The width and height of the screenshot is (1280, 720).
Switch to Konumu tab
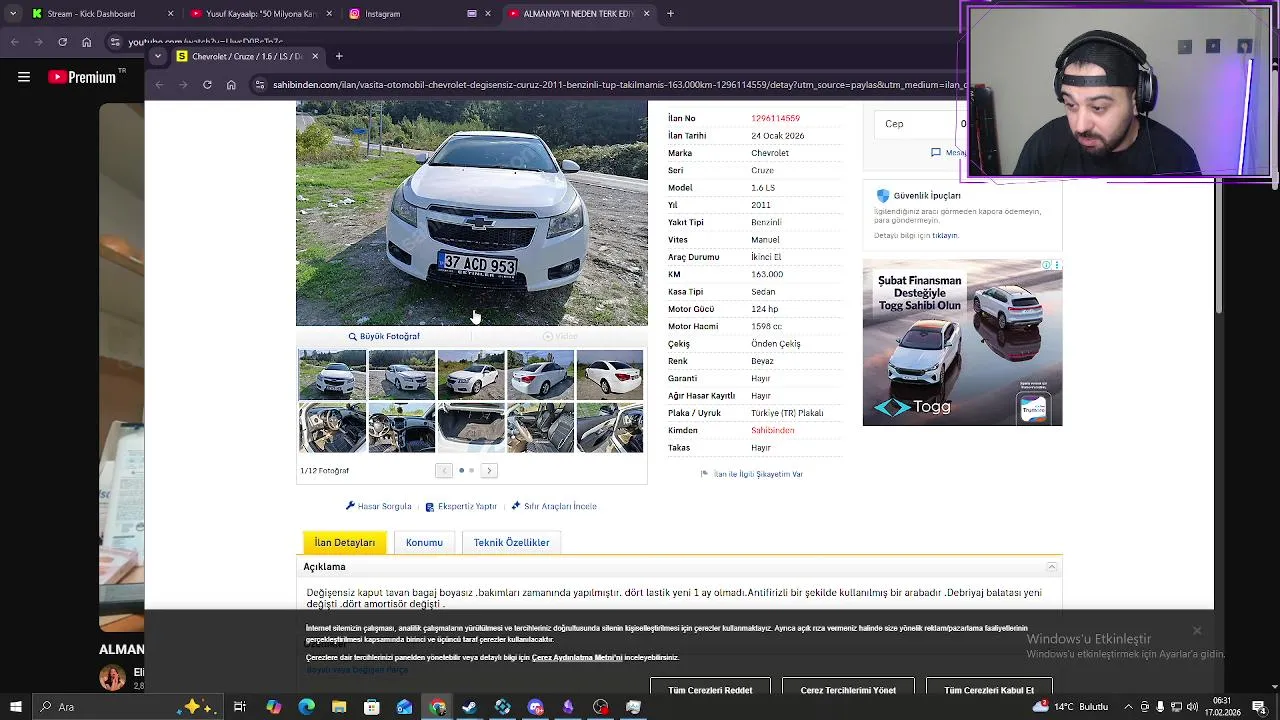[x=424, y=542]
